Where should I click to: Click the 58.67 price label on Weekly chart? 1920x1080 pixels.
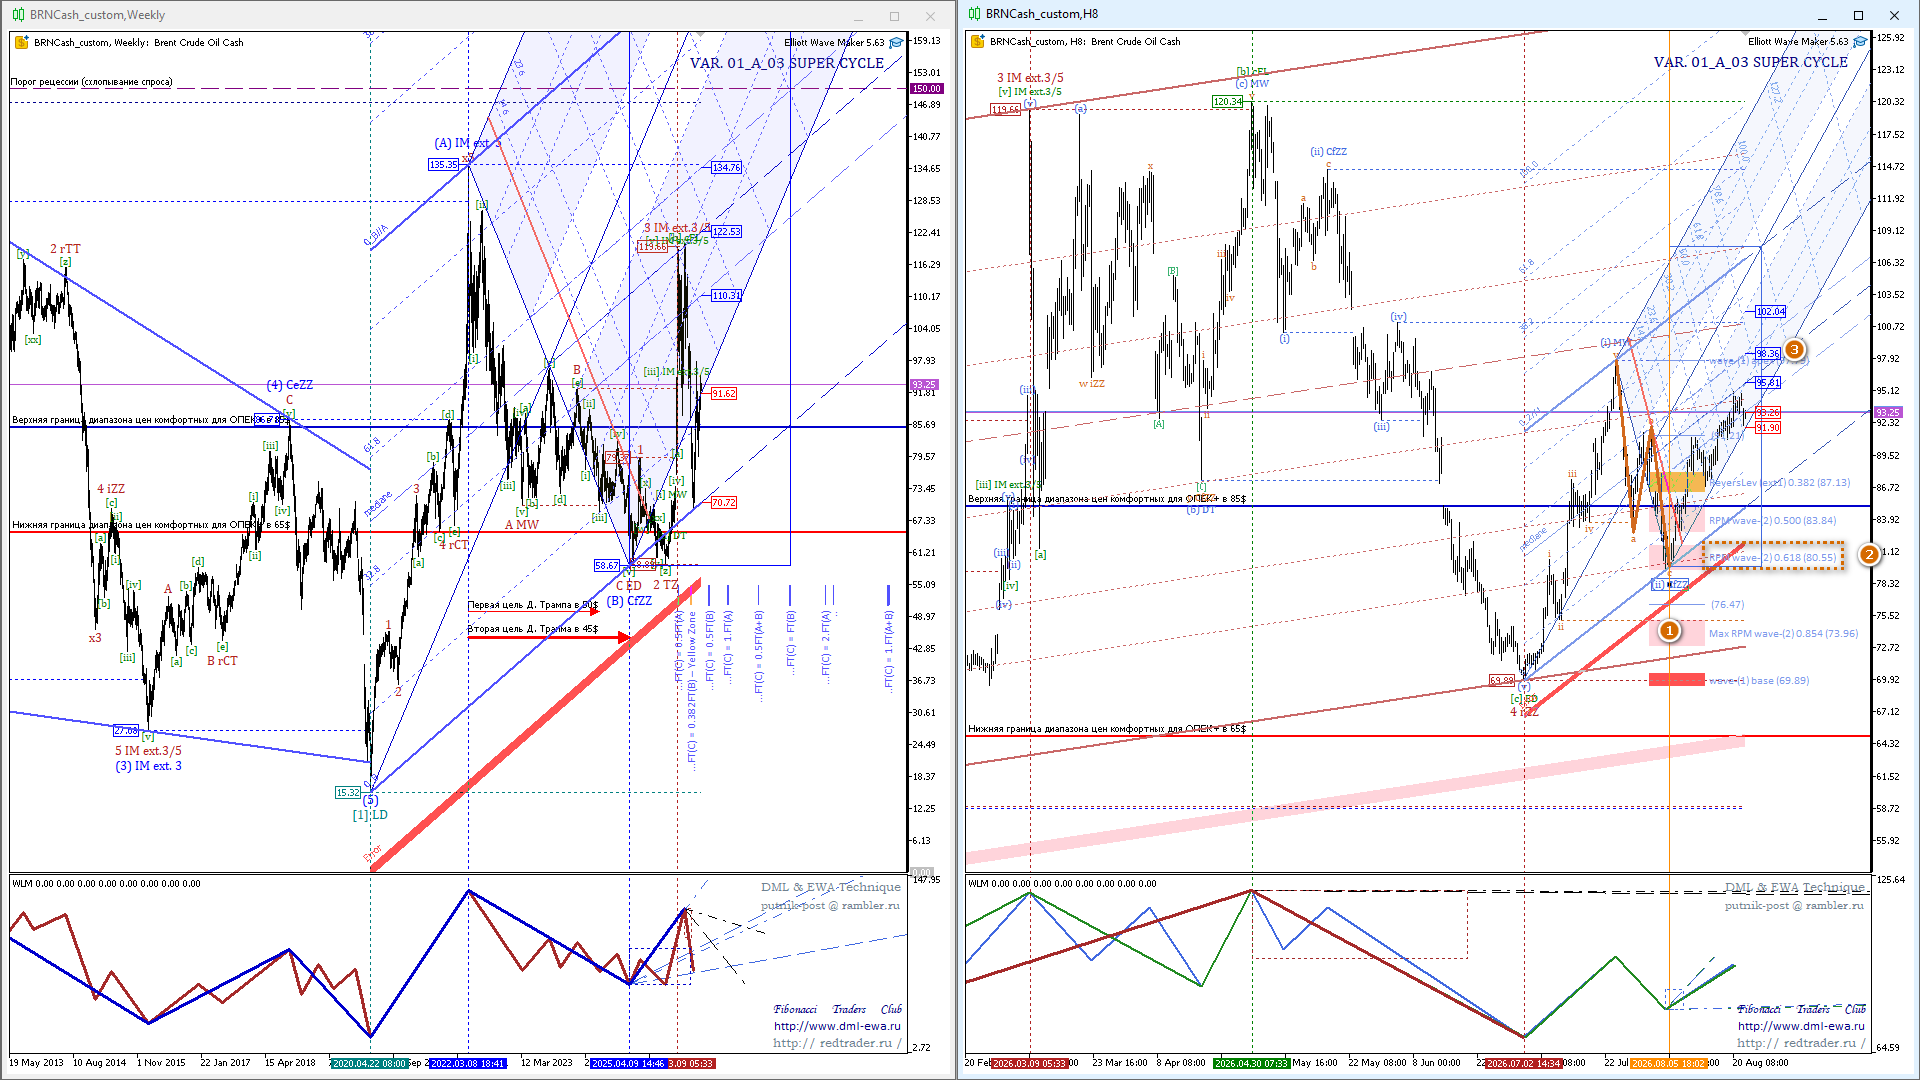click(x=607, y=566)
